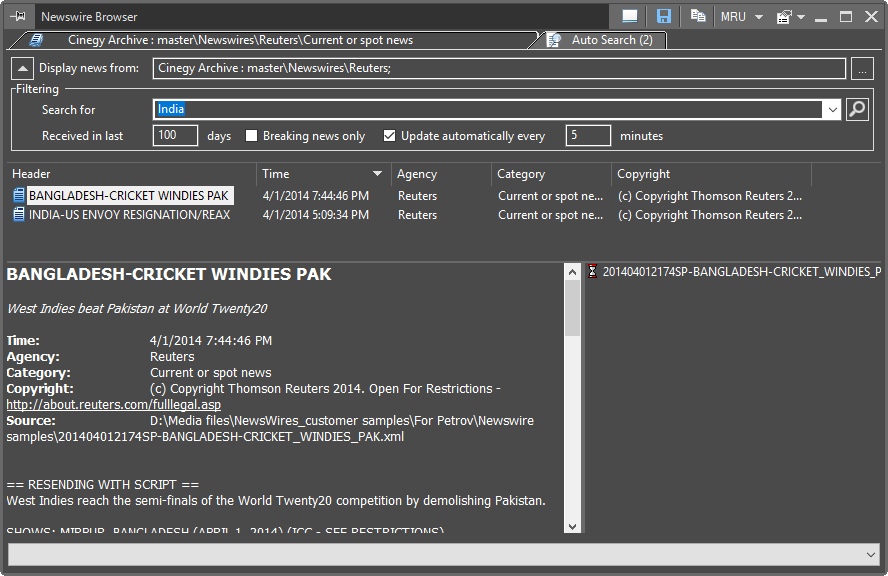Click the Time column sort arrow
Viewport: 888px width, 576px height.
click(x=377, y=173)
